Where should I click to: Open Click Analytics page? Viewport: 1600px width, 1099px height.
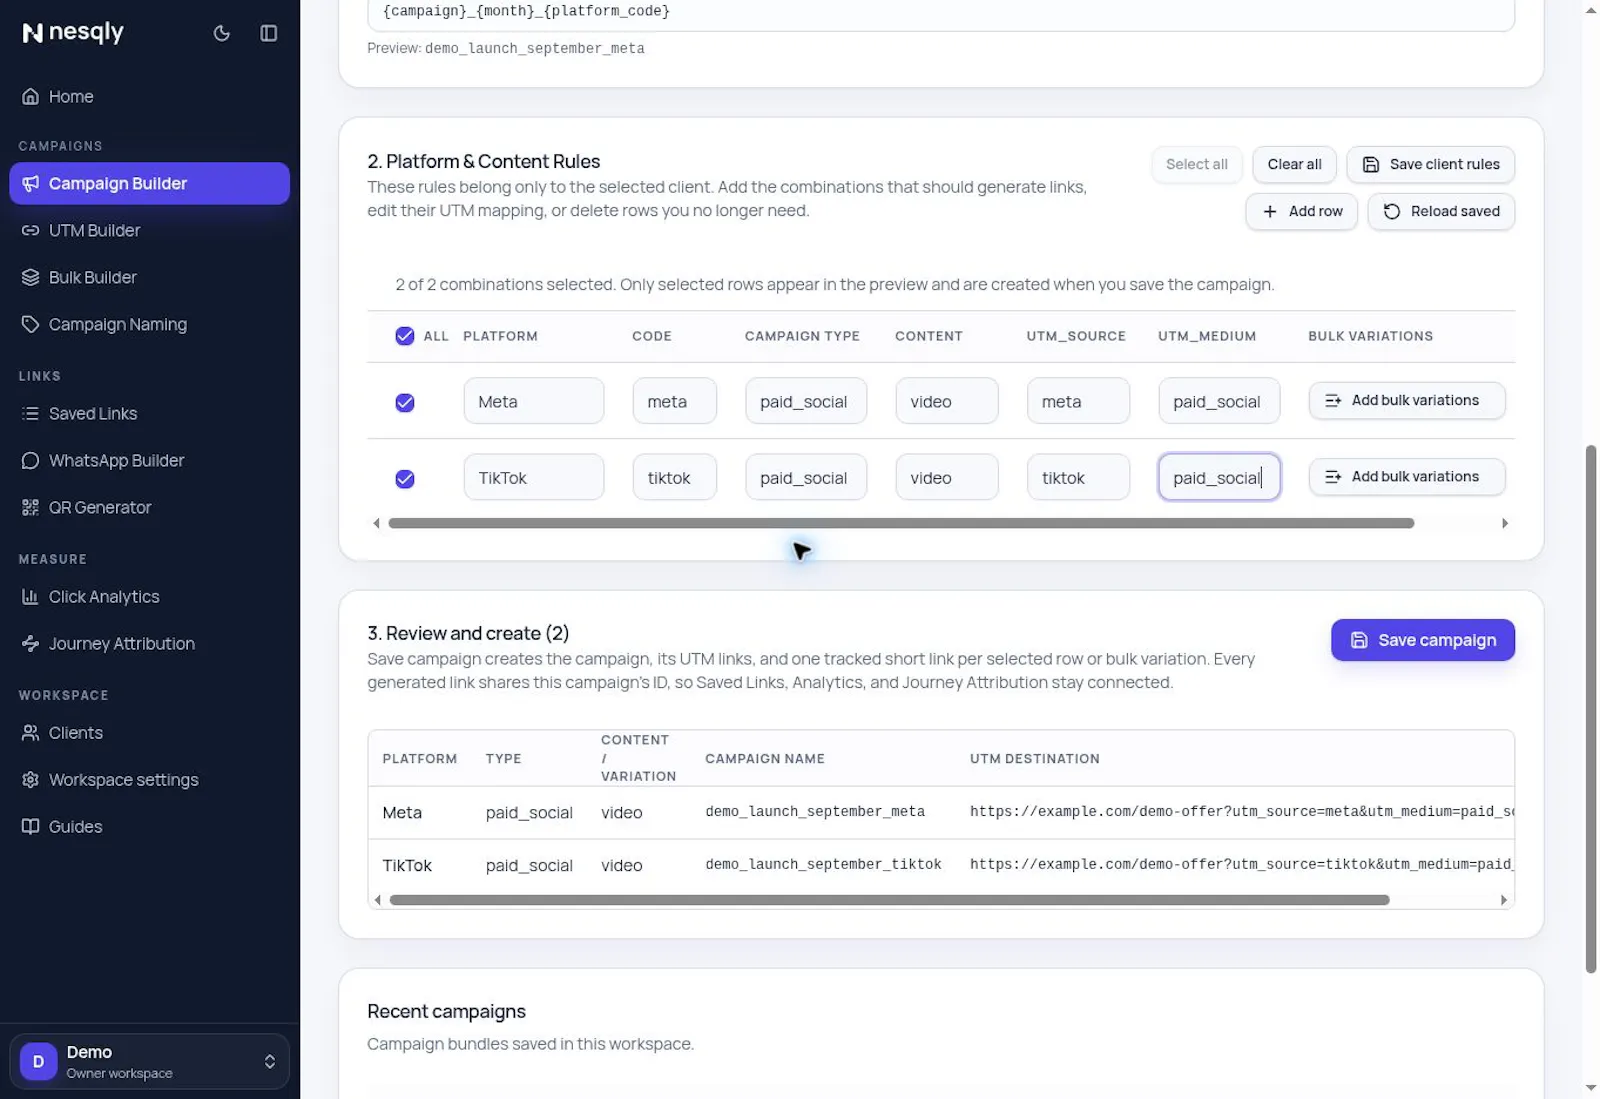pyautogui.click(x=149, y=596)
